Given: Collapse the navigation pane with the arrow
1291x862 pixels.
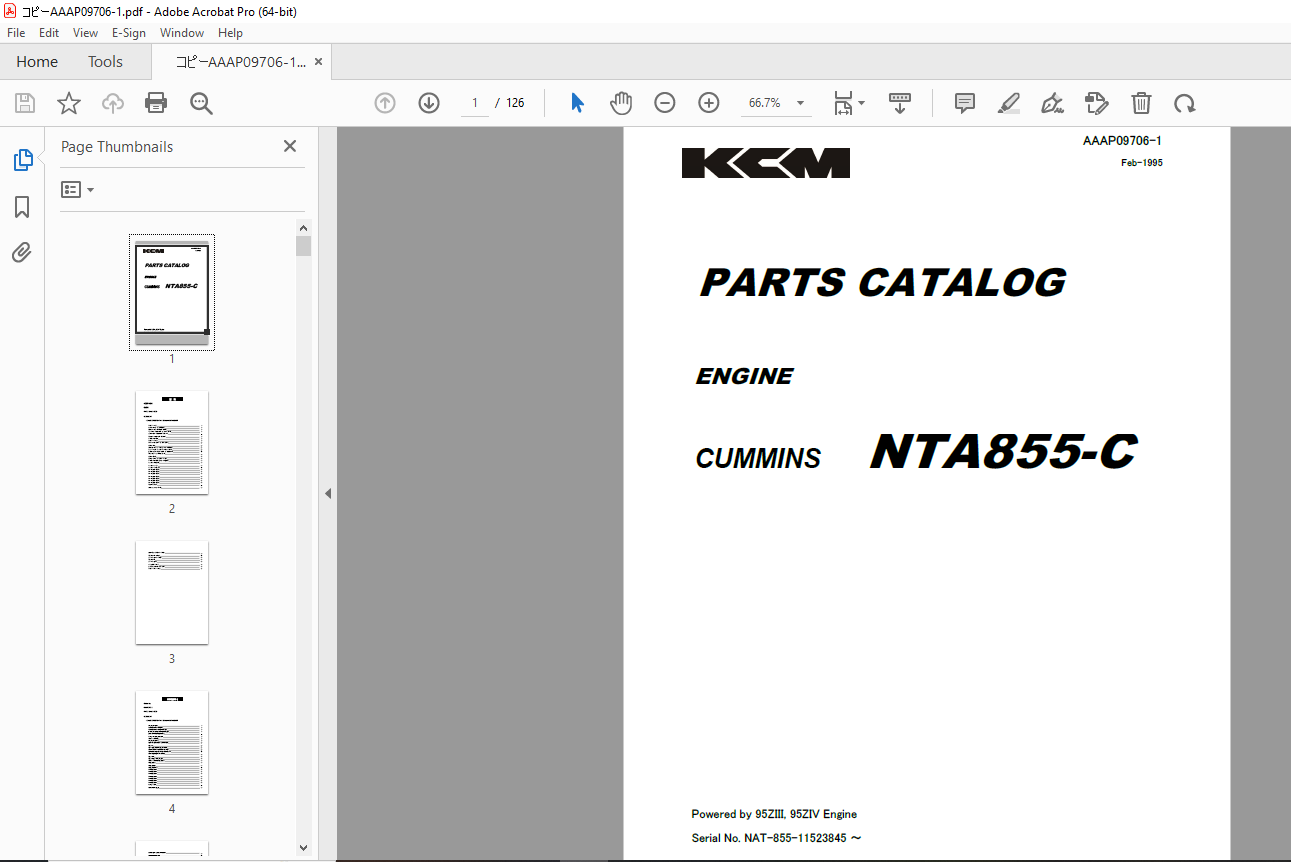Looking at the screenshot, I should coord(328,493).
